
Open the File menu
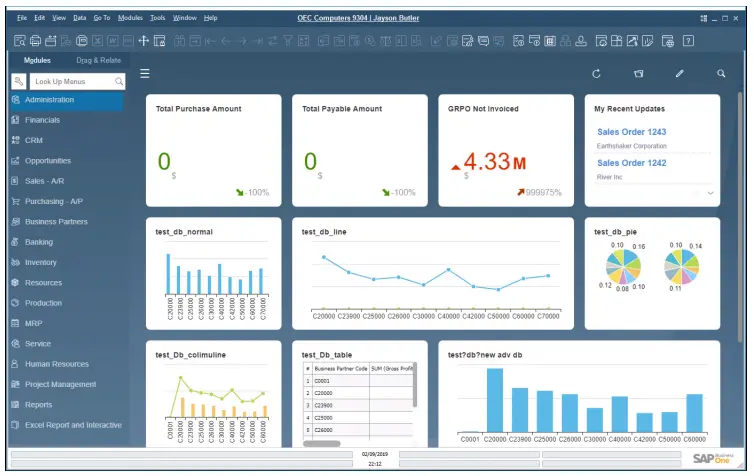coord(22,18)
